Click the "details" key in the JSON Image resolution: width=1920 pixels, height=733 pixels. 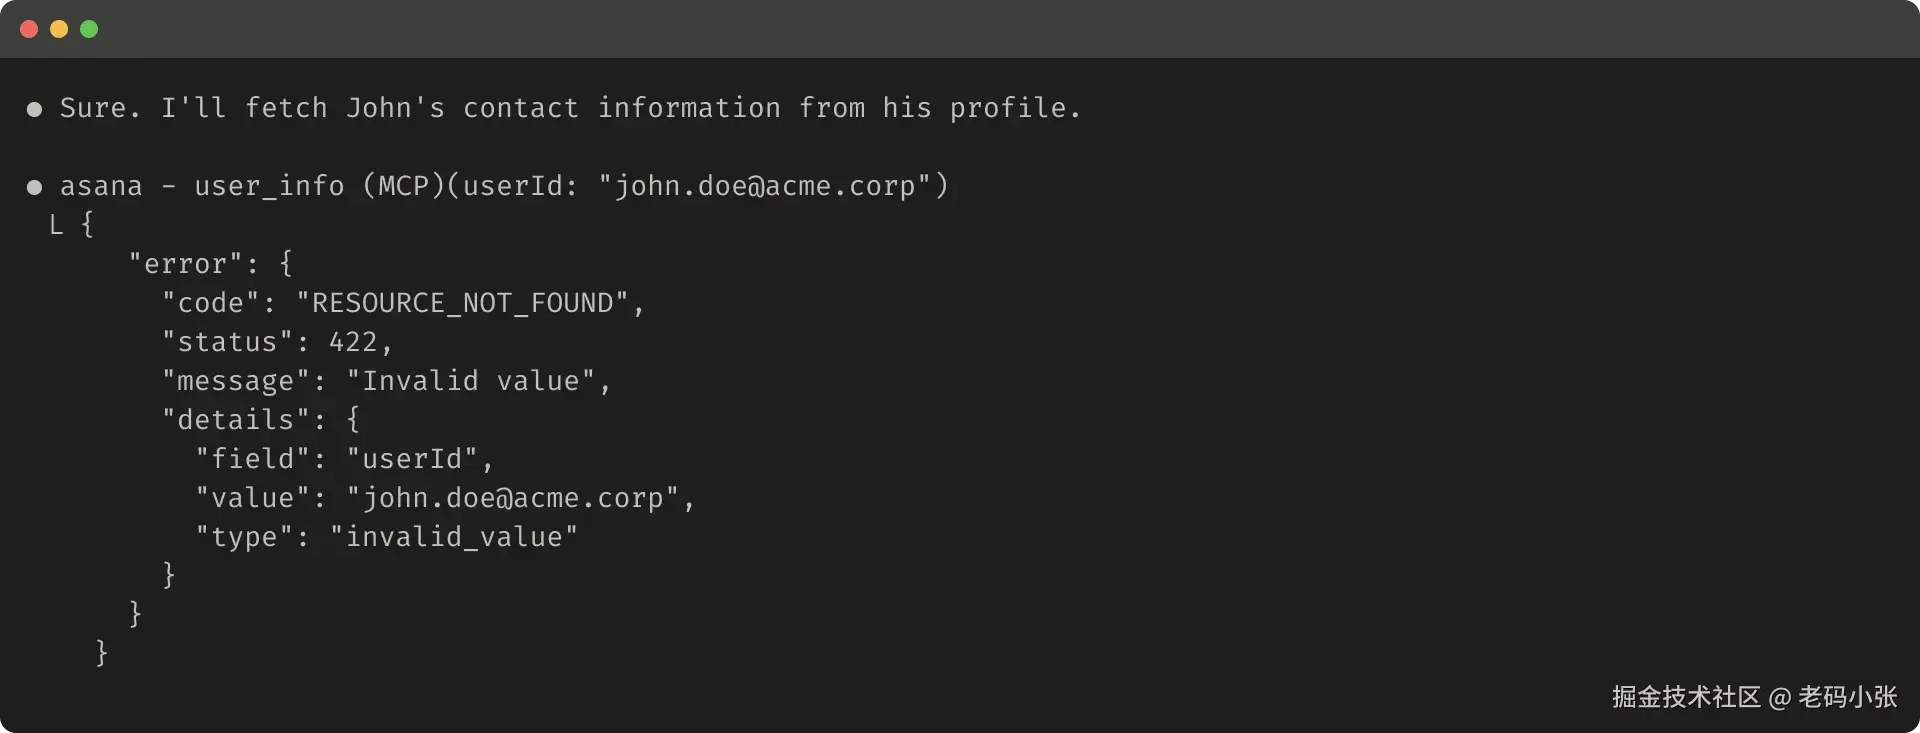click(236, 420)
